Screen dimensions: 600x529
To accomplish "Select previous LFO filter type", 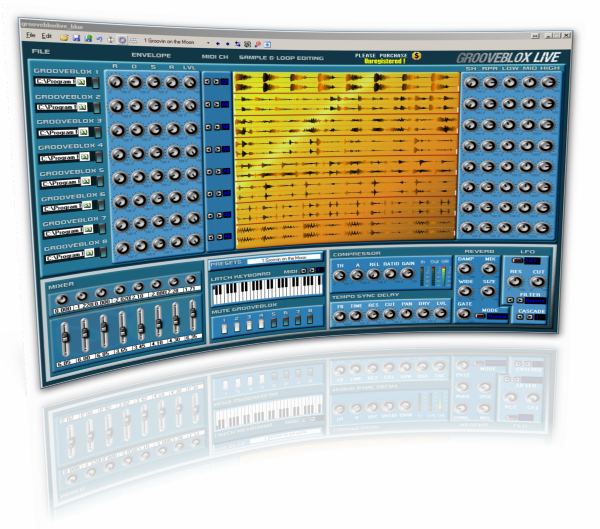I will [x=510, y=300].
